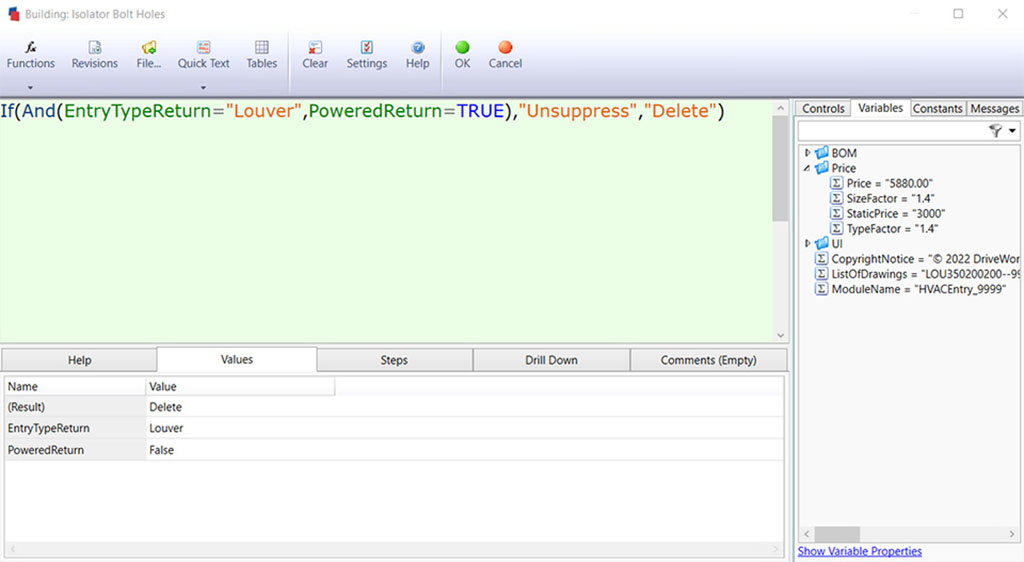Open the Quick Text dropdown arrow
The image size is (1024, 562).
click(x=203, y=87)
